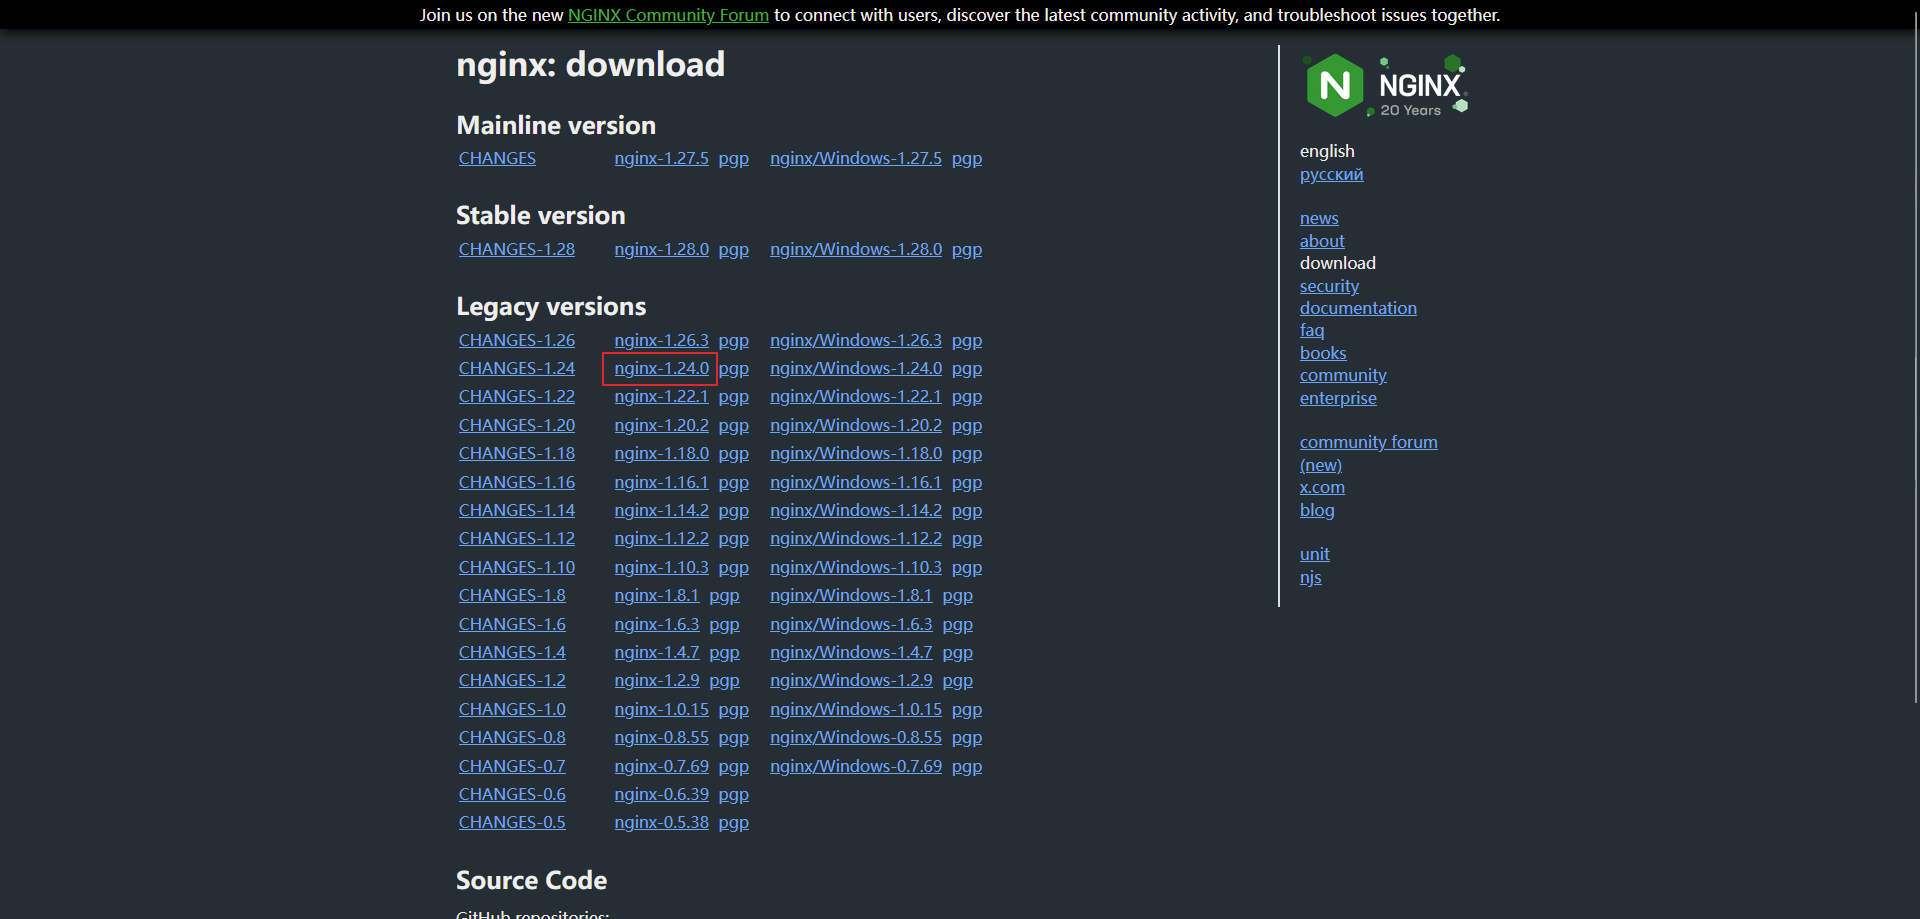Open CHANGES-1.20 changelog
This screenshot has width=1920, height=919.
[517, 425]
